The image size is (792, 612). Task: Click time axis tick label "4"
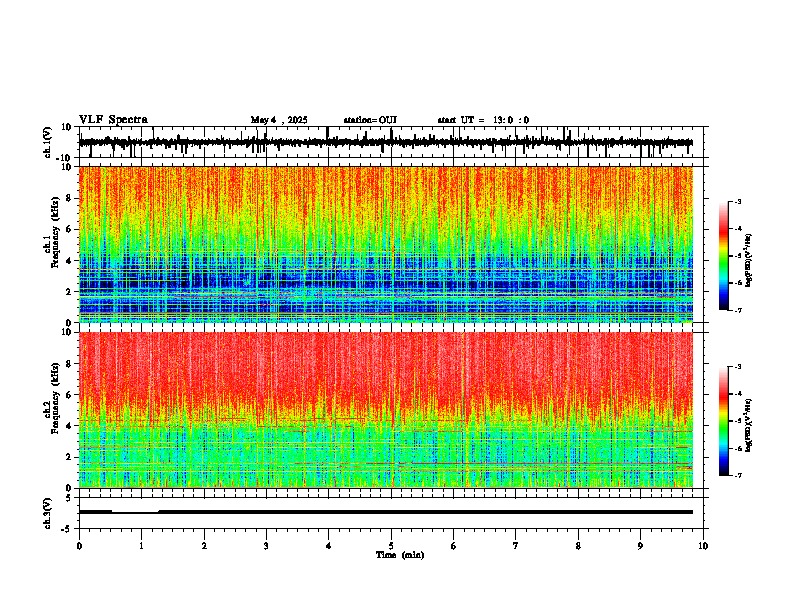point(329,546)
